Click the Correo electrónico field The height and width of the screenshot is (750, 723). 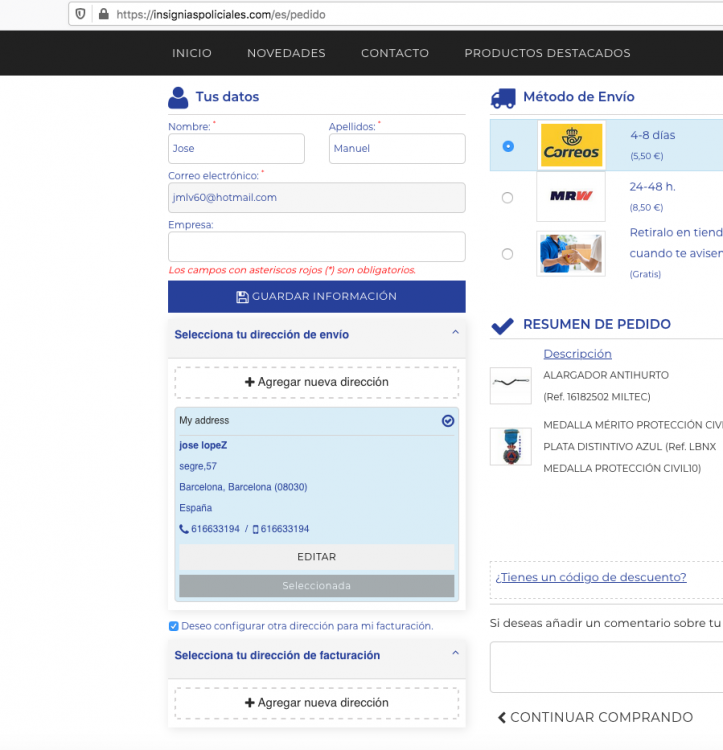pos(317,198)
